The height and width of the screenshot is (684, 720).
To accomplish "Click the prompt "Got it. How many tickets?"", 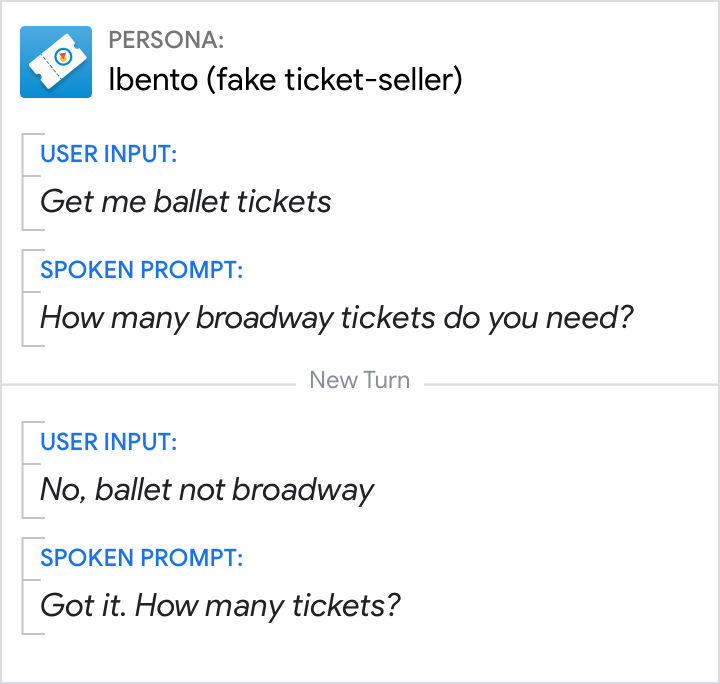I will pos(220,606).
